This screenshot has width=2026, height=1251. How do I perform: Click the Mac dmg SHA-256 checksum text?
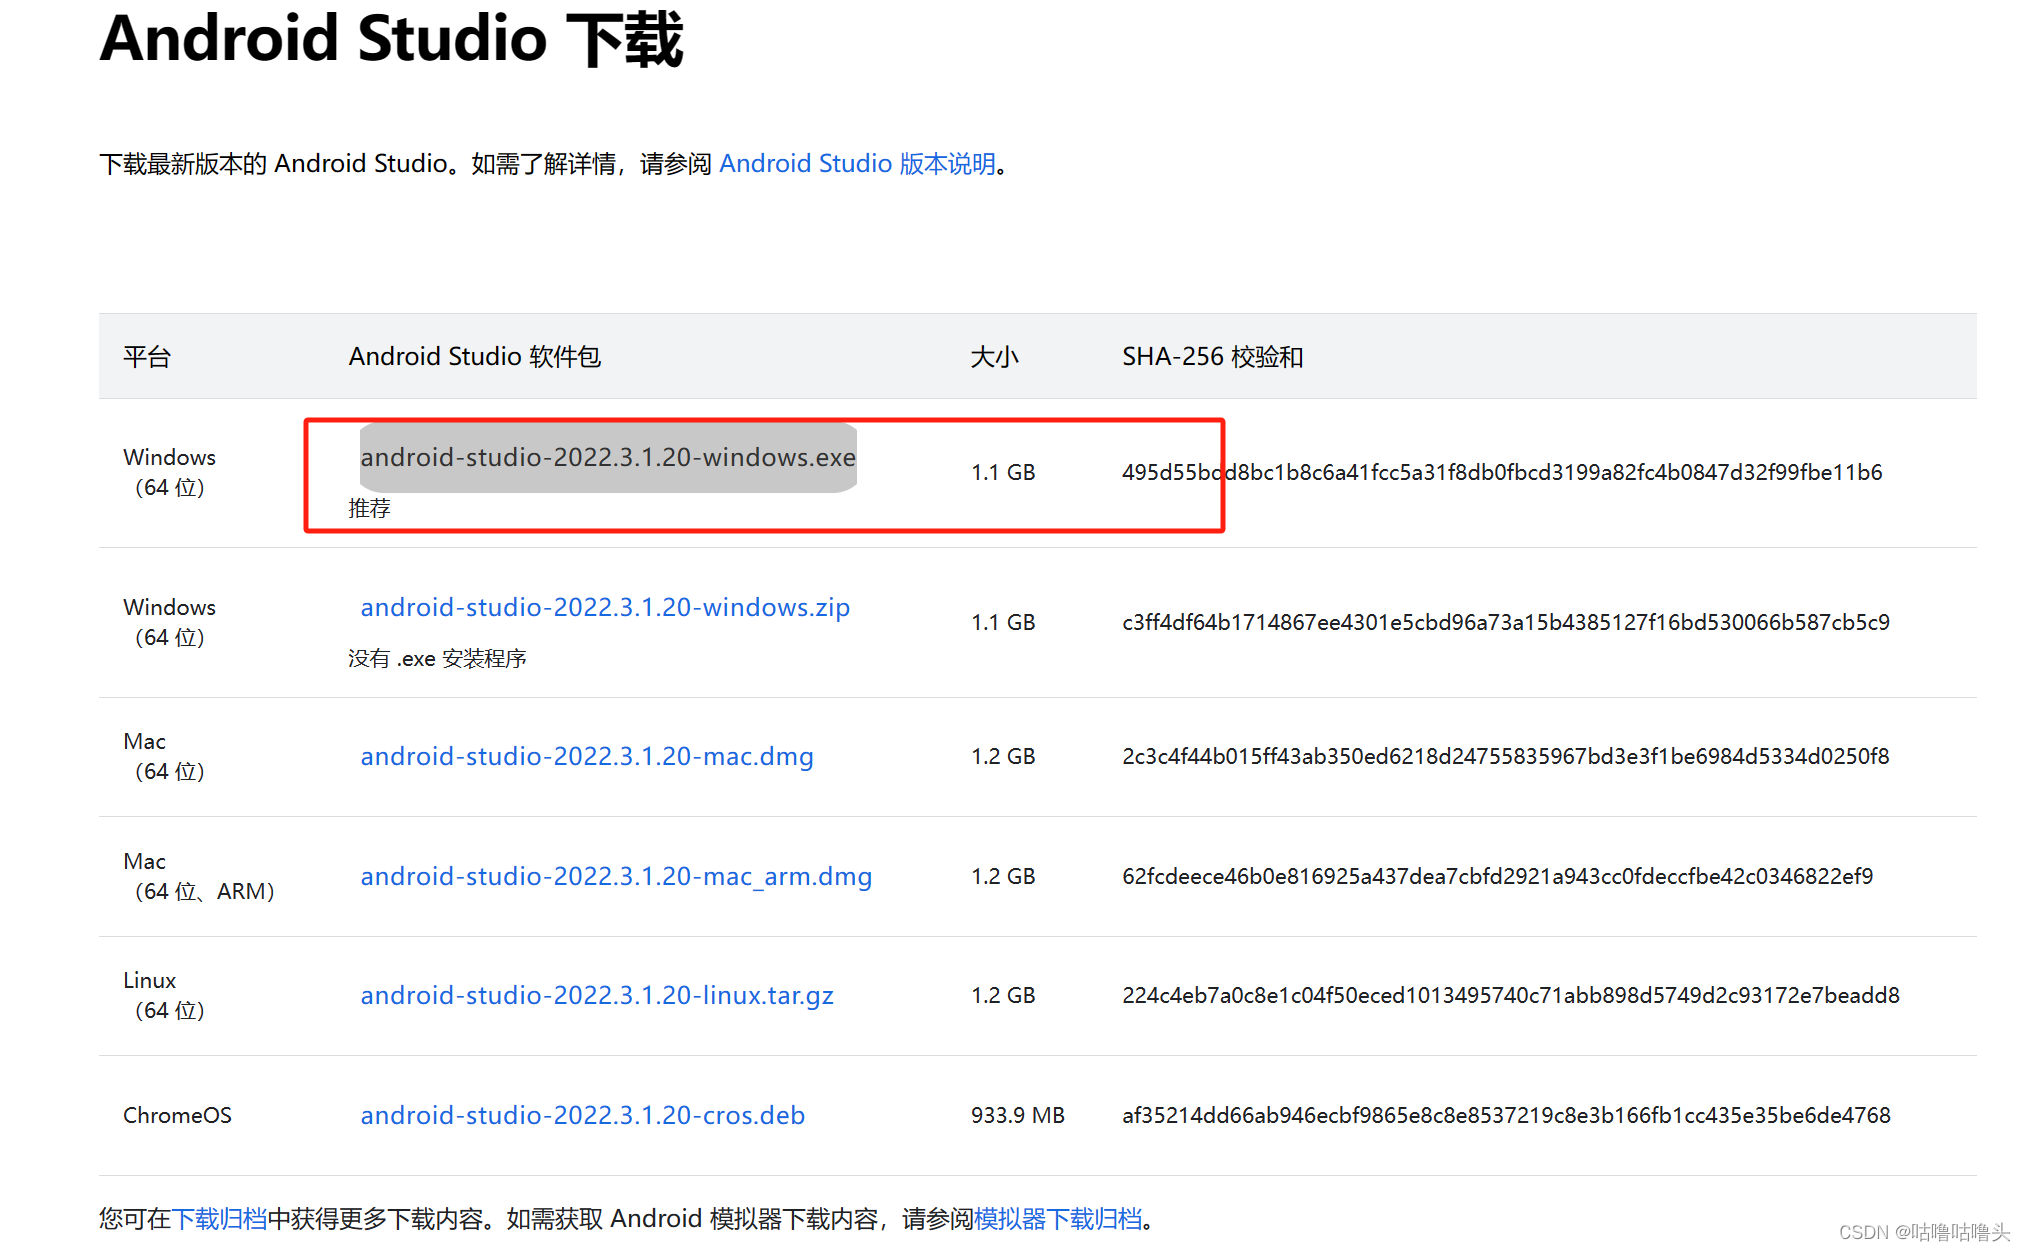[1505, 756]
